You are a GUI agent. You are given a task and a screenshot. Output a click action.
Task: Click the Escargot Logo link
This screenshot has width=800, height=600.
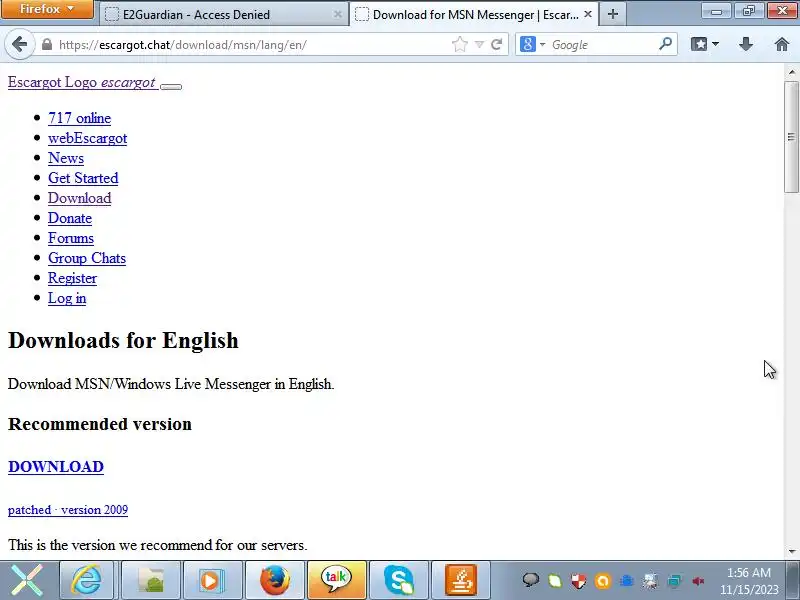pyautogui.click(x=83, y=82)
